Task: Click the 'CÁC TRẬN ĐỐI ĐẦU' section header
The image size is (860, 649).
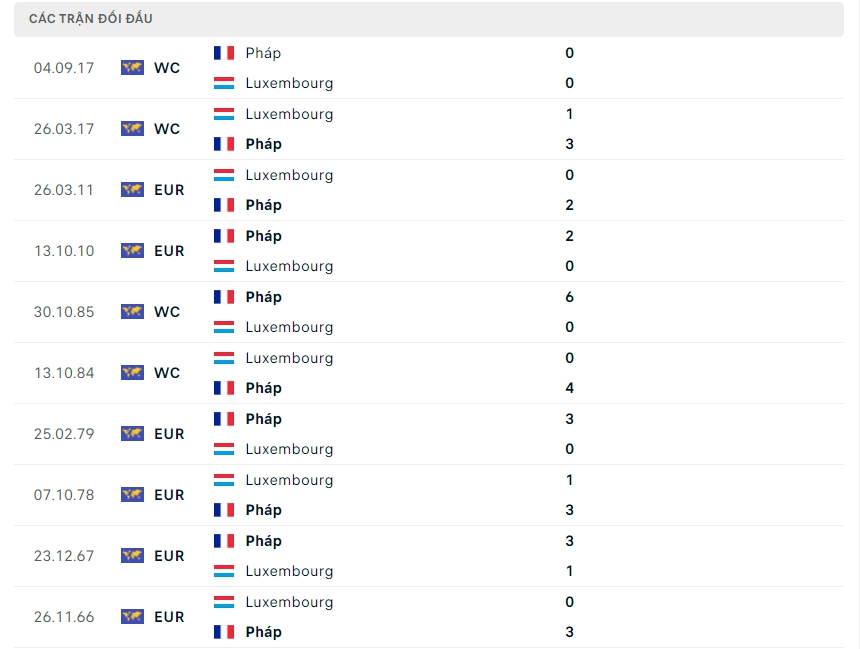Action: [x=91, y=19]
